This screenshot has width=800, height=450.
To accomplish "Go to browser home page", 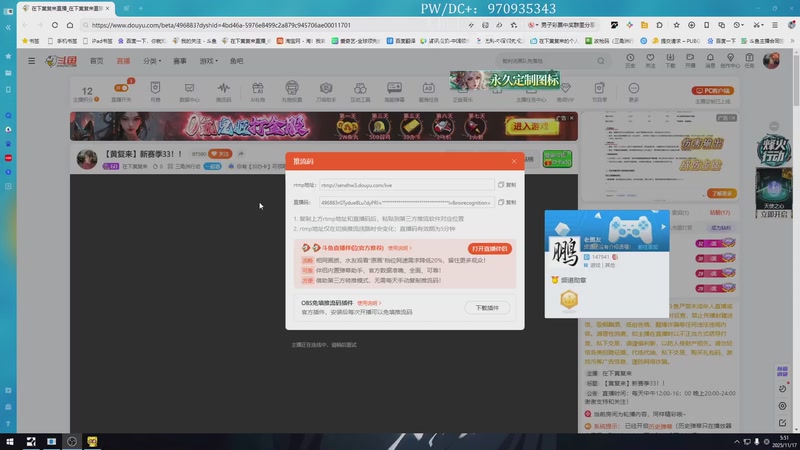I will pos(70,25).
